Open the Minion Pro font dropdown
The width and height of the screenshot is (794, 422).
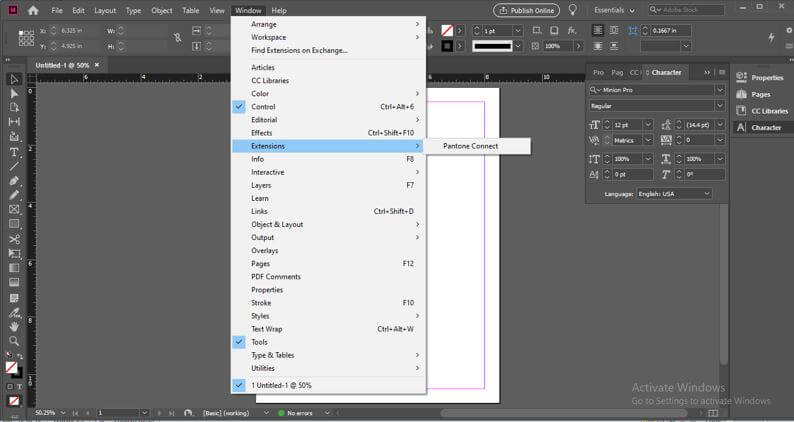point(720,90)
